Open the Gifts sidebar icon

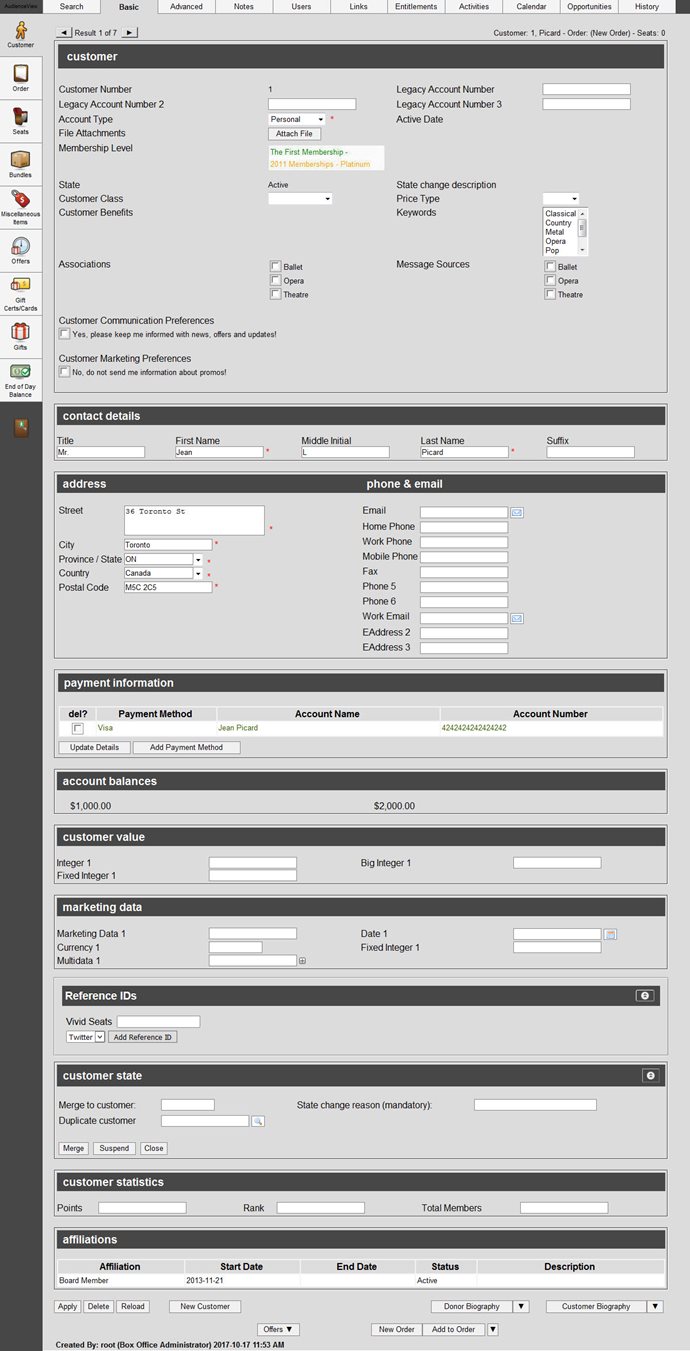[20, 337]
